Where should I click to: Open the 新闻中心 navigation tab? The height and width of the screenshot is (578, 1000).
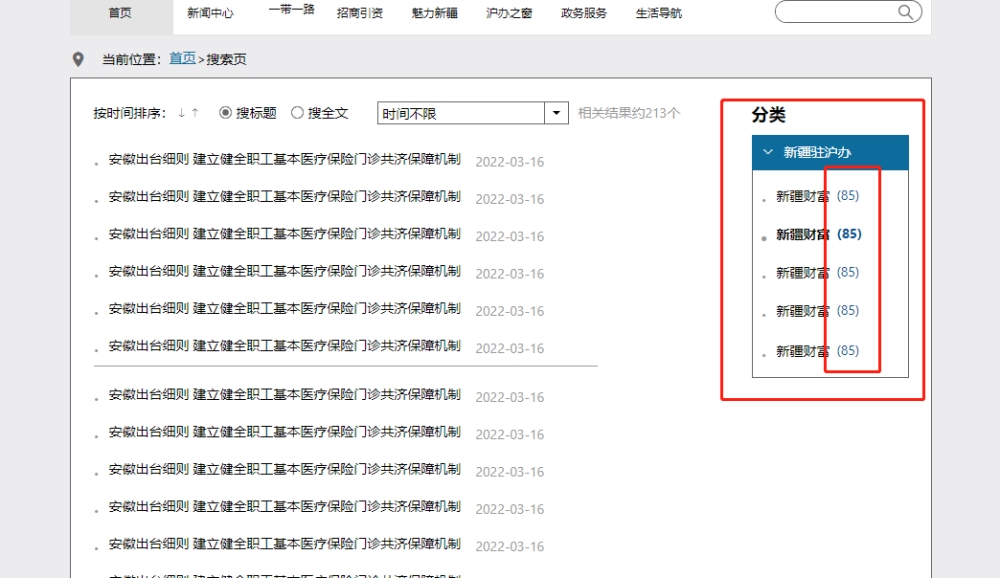click(210, 13)
